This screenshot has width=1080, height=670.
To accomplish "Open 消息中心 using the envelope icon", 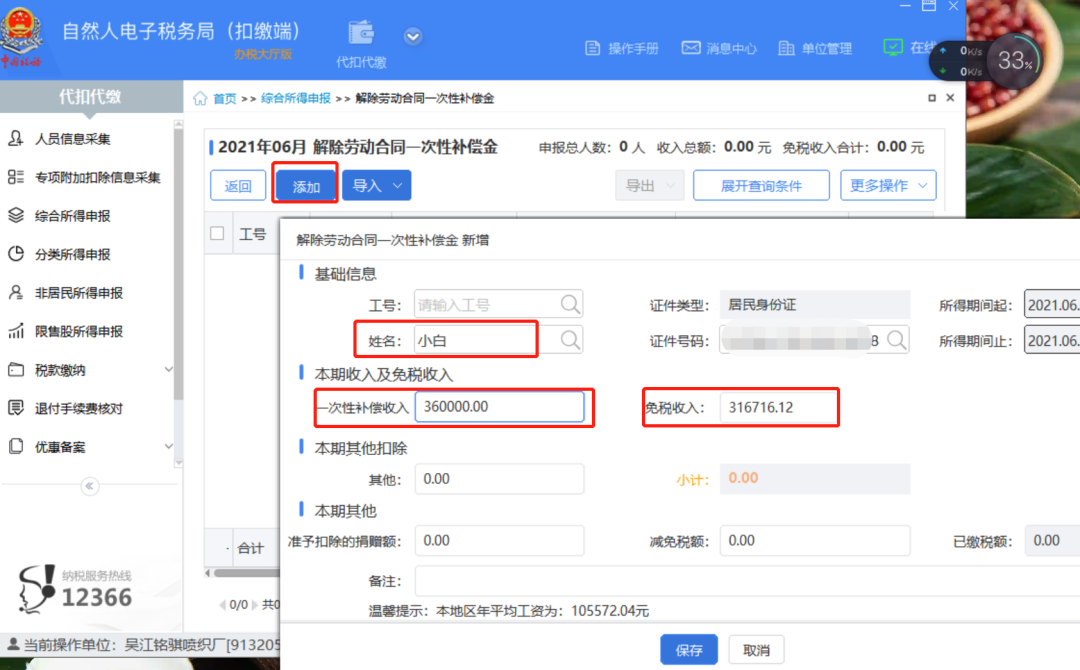I will point(691,47).
